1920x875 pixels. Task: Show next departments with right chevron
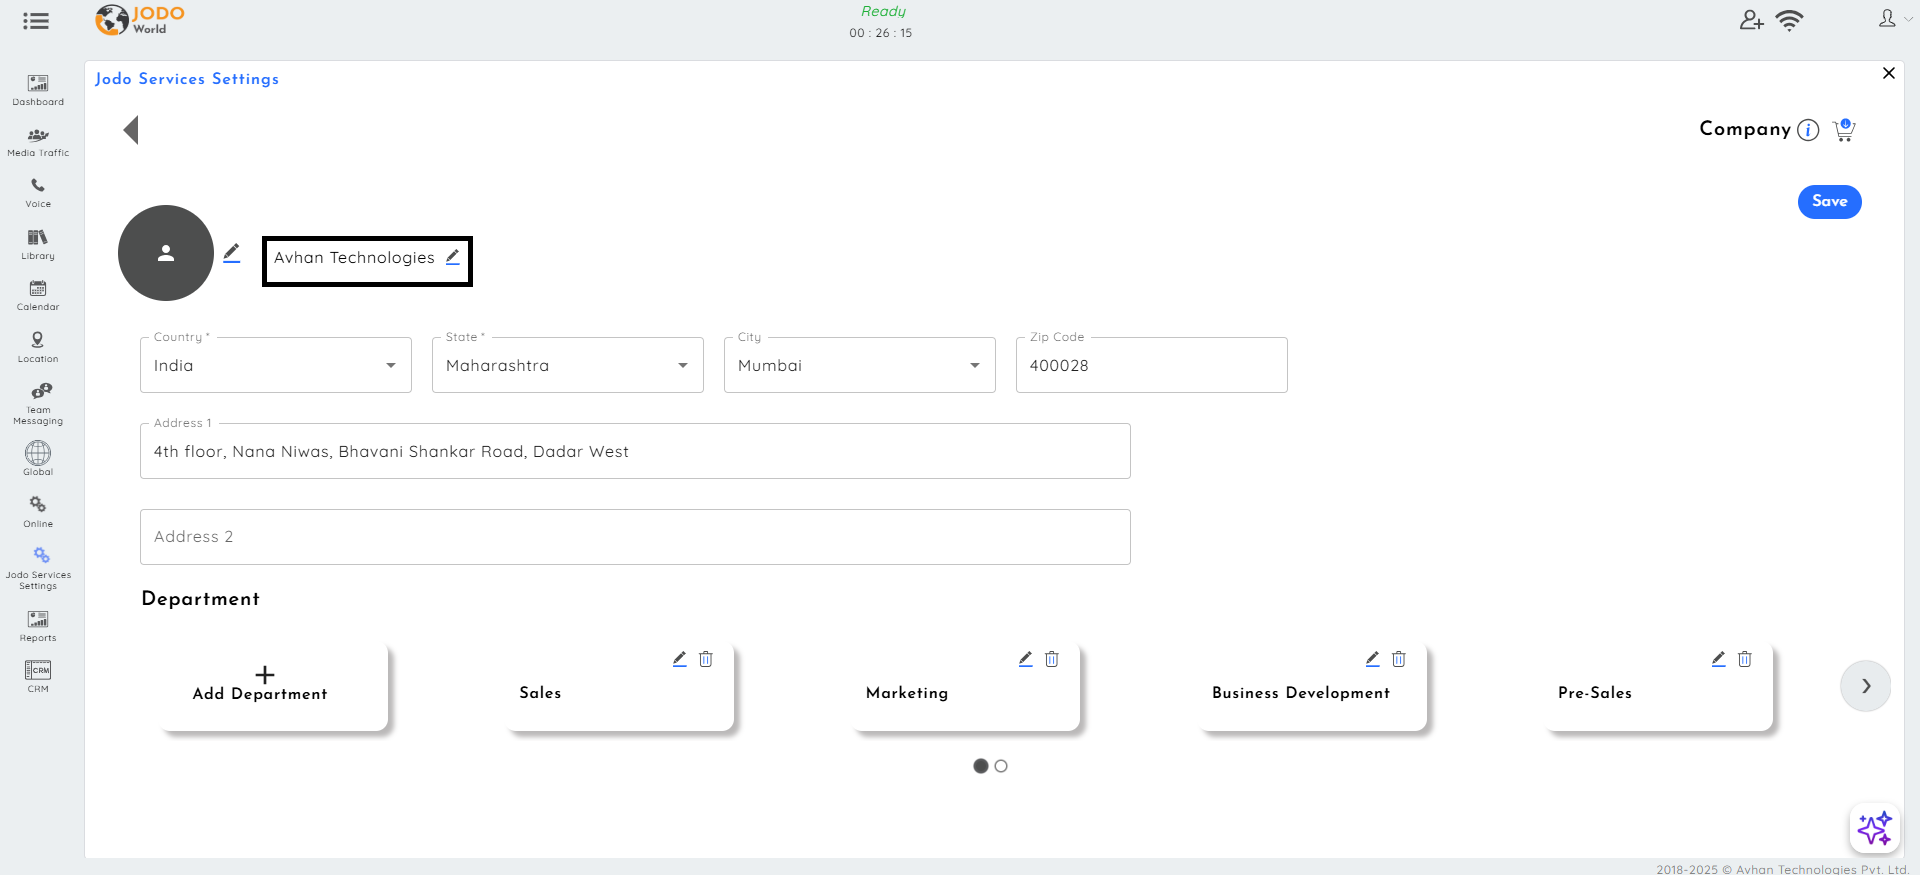click(1866, 686)
